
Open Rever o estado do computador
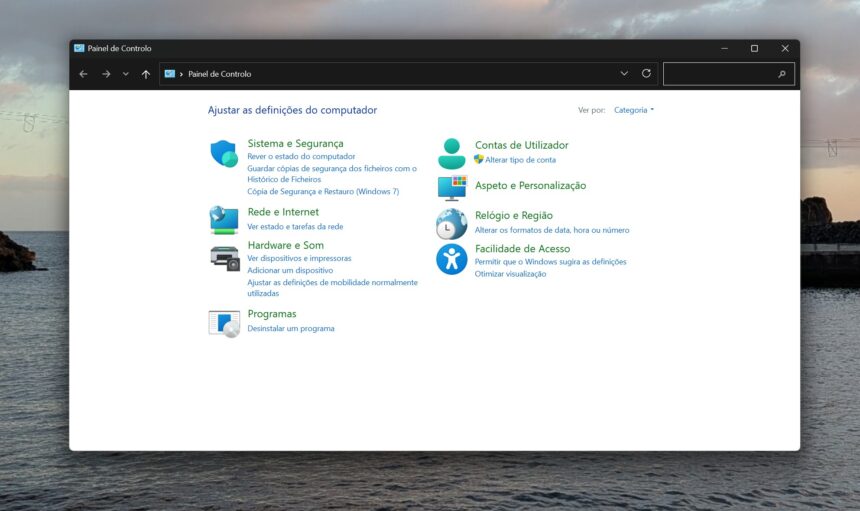(x=301, y=156)
